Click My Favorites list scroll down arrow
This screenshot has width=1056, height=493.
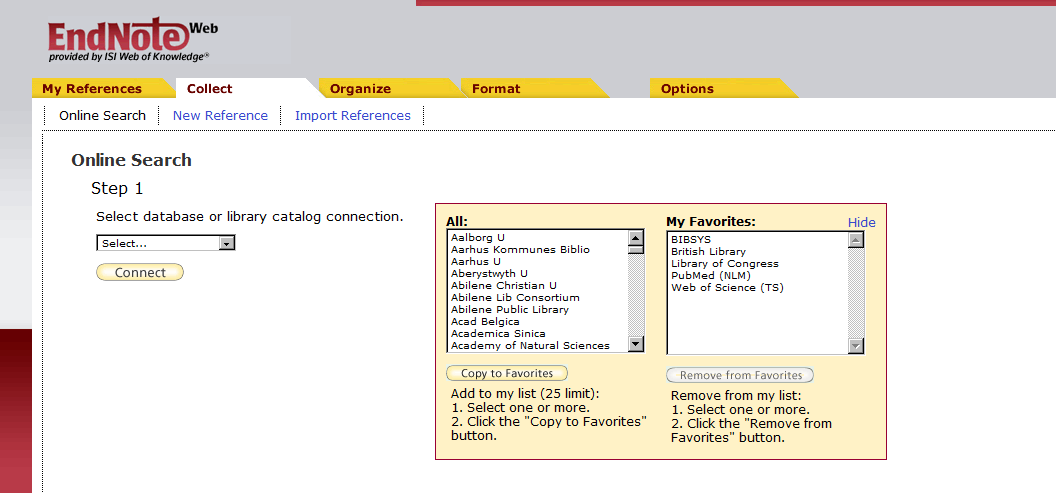855,346
